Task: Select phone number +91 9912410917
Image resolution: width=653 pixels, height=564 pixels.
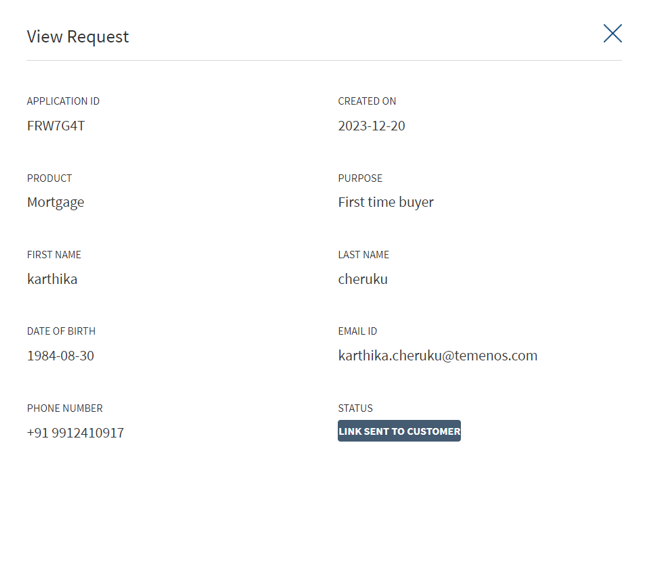Action: [x=75, y=433]
